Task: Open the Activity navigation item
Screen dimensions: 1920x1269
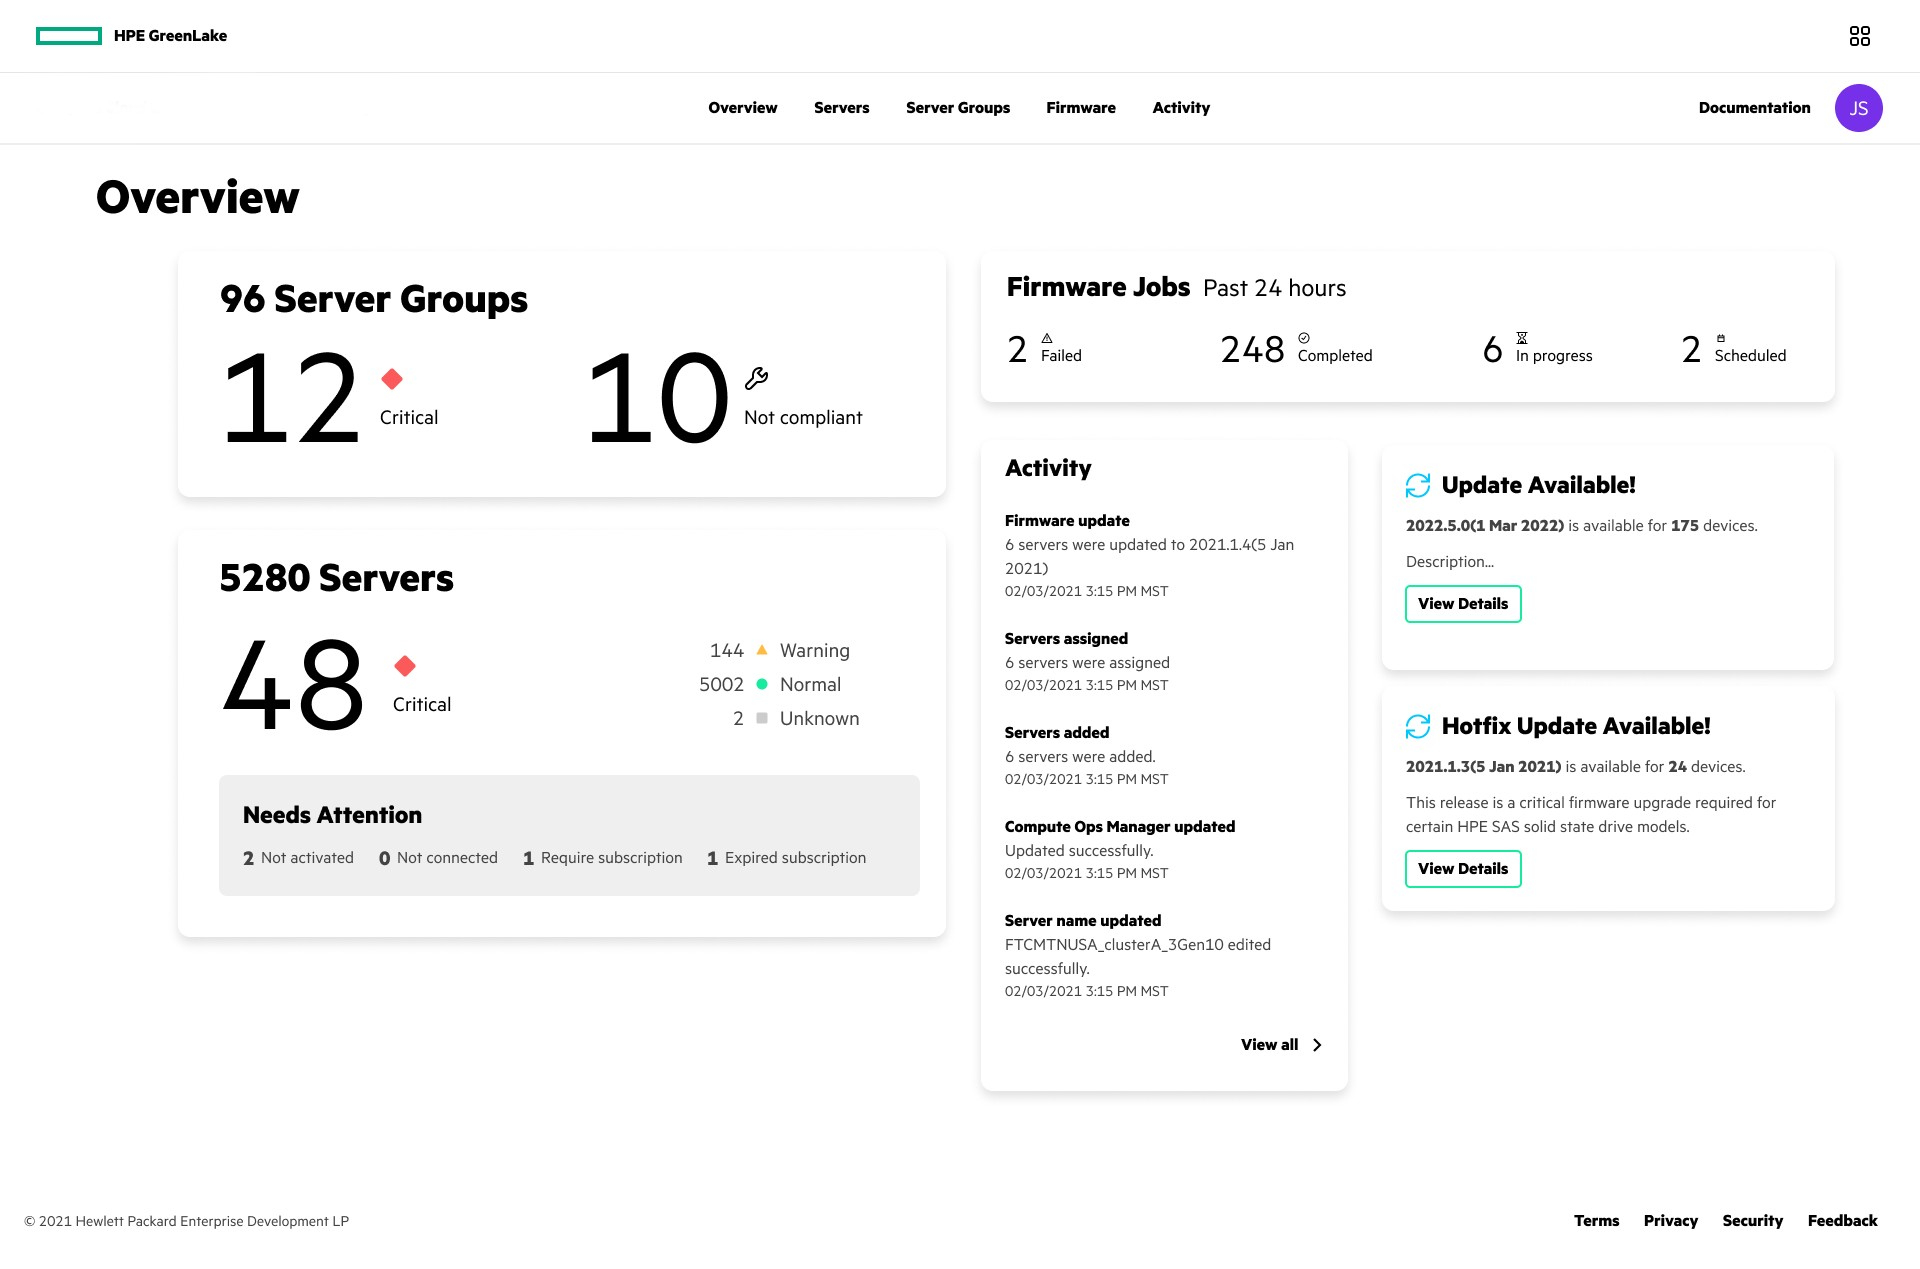Action: (1181, 107)
